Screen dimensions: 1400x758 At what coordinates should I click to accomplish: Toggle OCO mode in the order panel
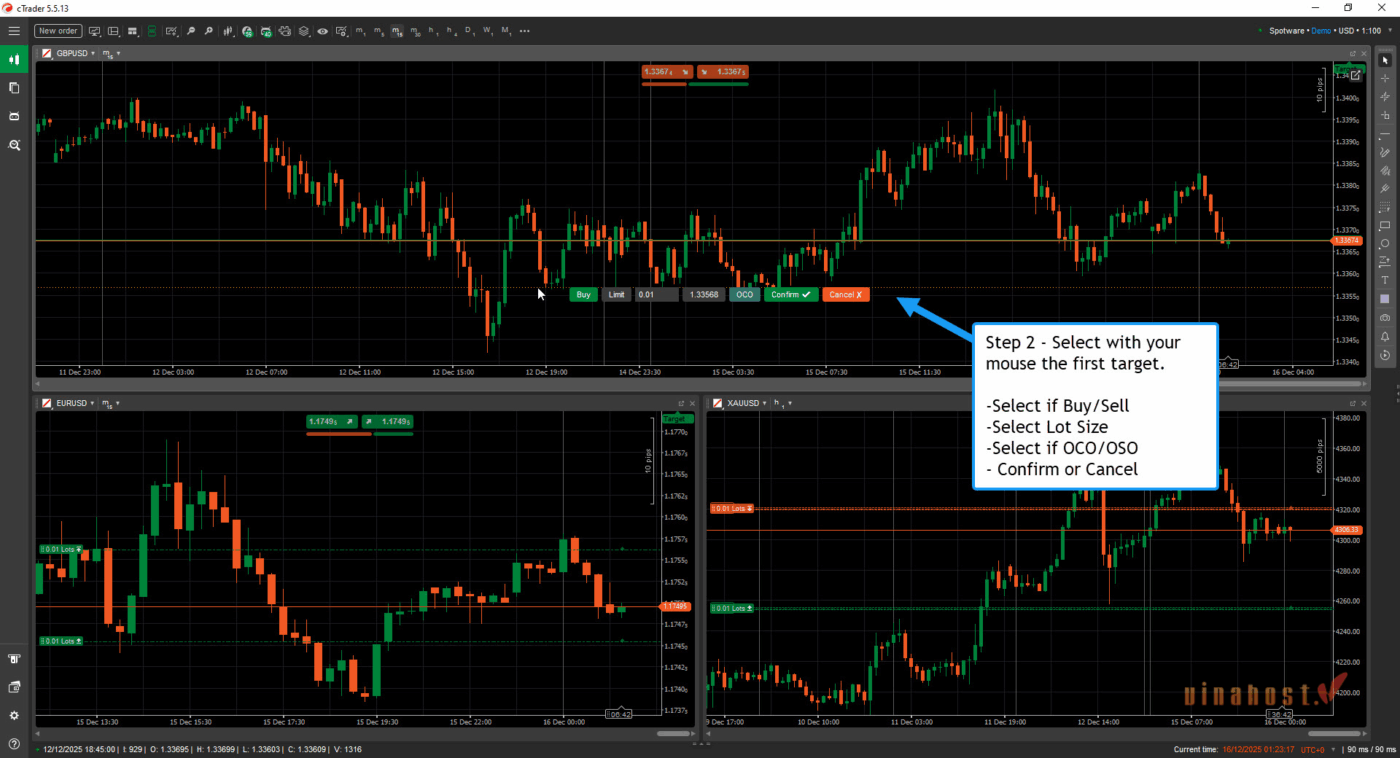pyautogui.click(x=744, y=294)
